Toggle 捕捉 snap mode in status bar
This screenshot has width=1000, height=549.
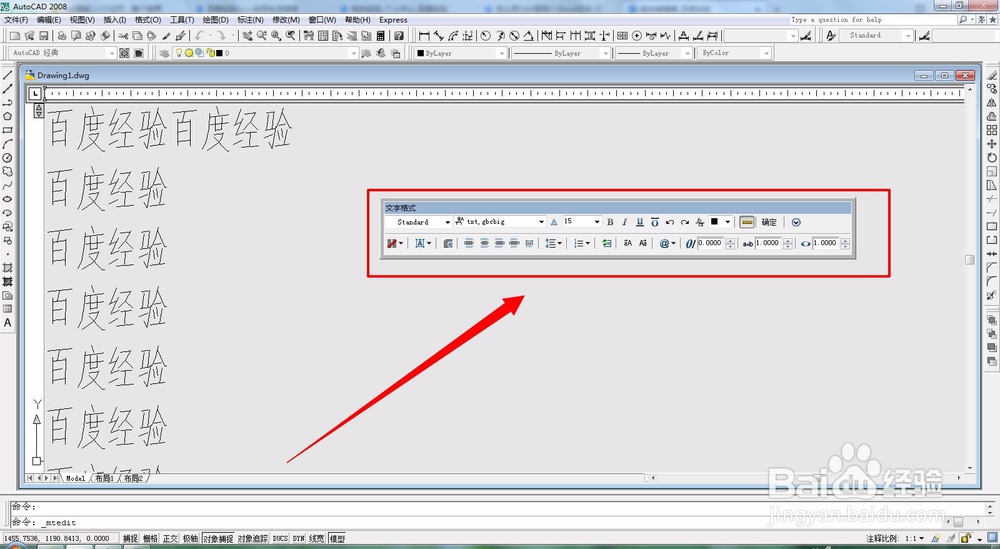130,539
